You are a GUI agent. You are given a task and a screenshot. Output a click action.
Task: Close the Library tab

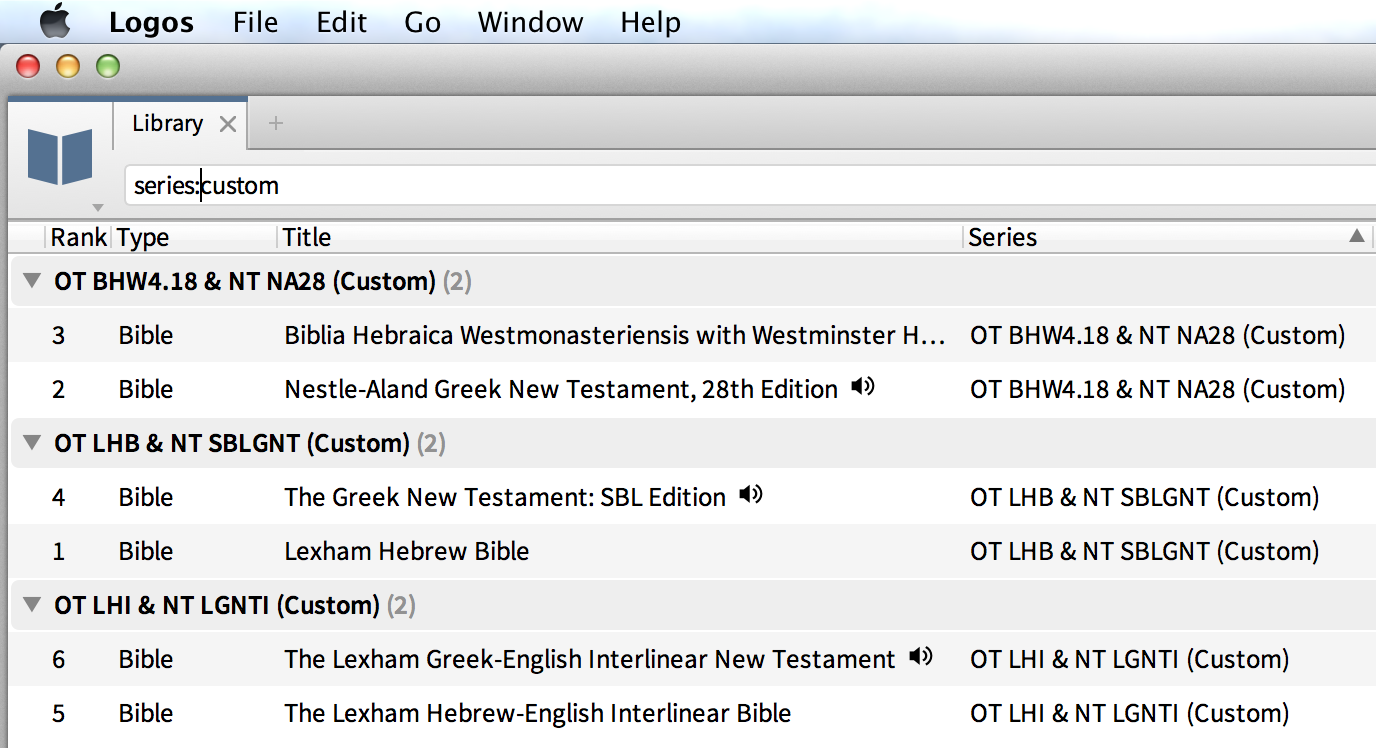228,124
